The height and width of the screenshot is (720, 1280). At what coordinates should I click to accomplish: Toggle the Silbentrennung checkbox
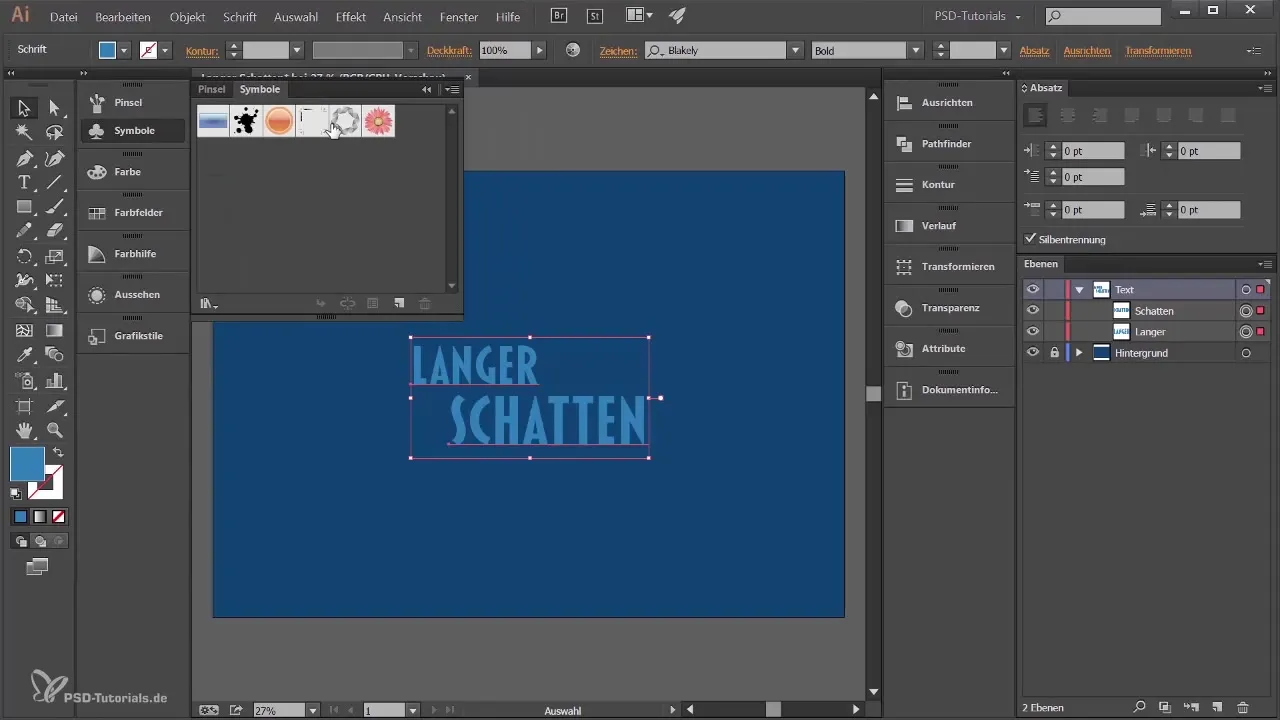(x=1031, y=239)
